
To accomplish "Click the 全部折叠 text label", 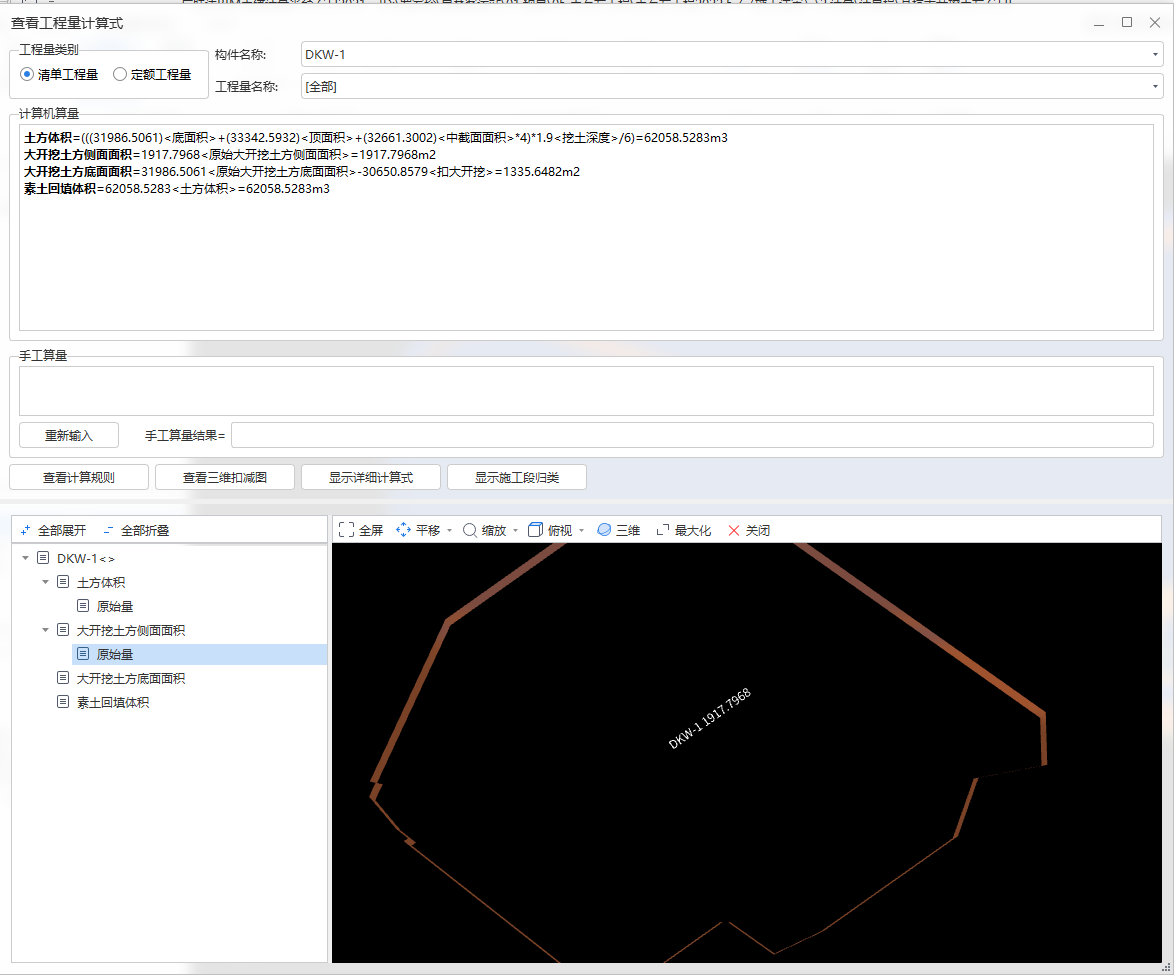I will 145,530.
